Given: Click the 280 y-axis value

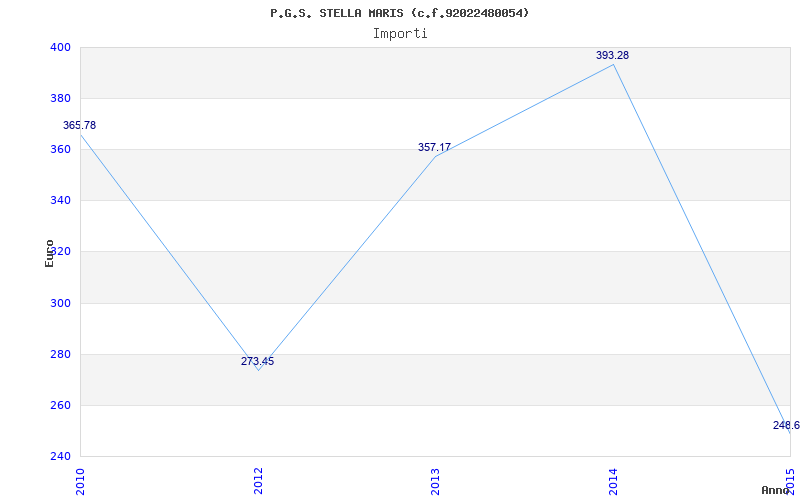Looking at the screenshot, I should [60, 355].
